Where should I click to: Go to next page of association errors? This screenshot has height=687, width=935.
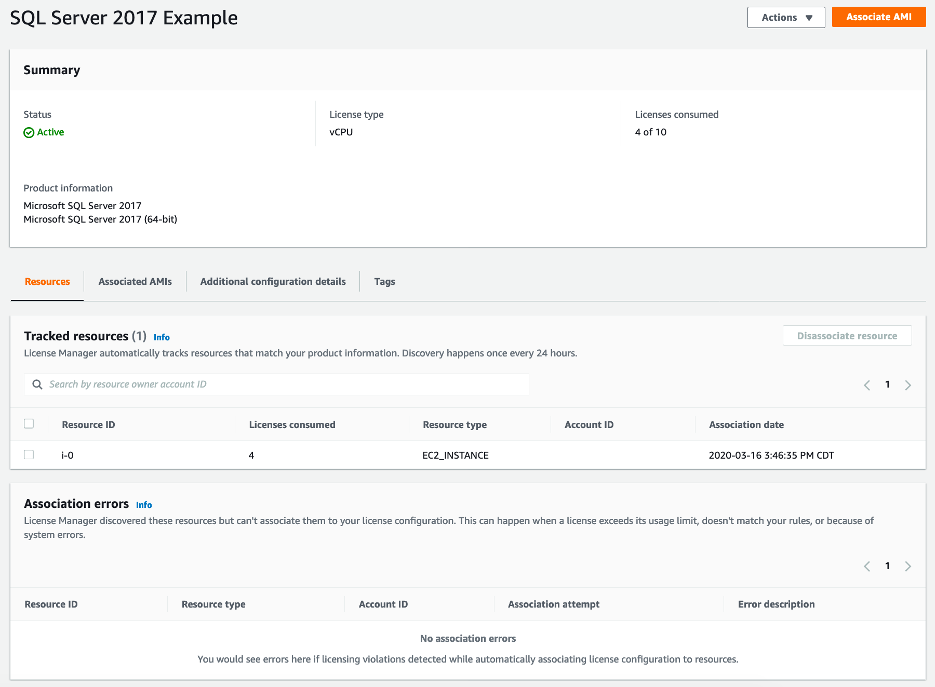coord(908,566)
